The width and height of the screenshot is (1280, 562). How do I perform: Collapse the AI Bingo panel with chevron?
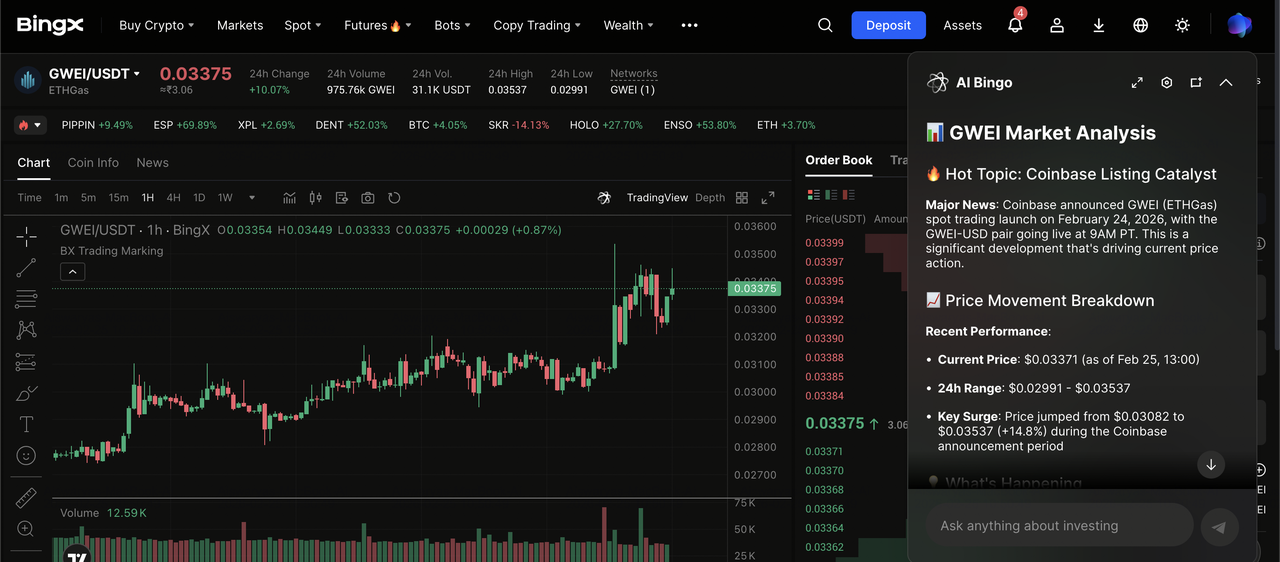1226,83
